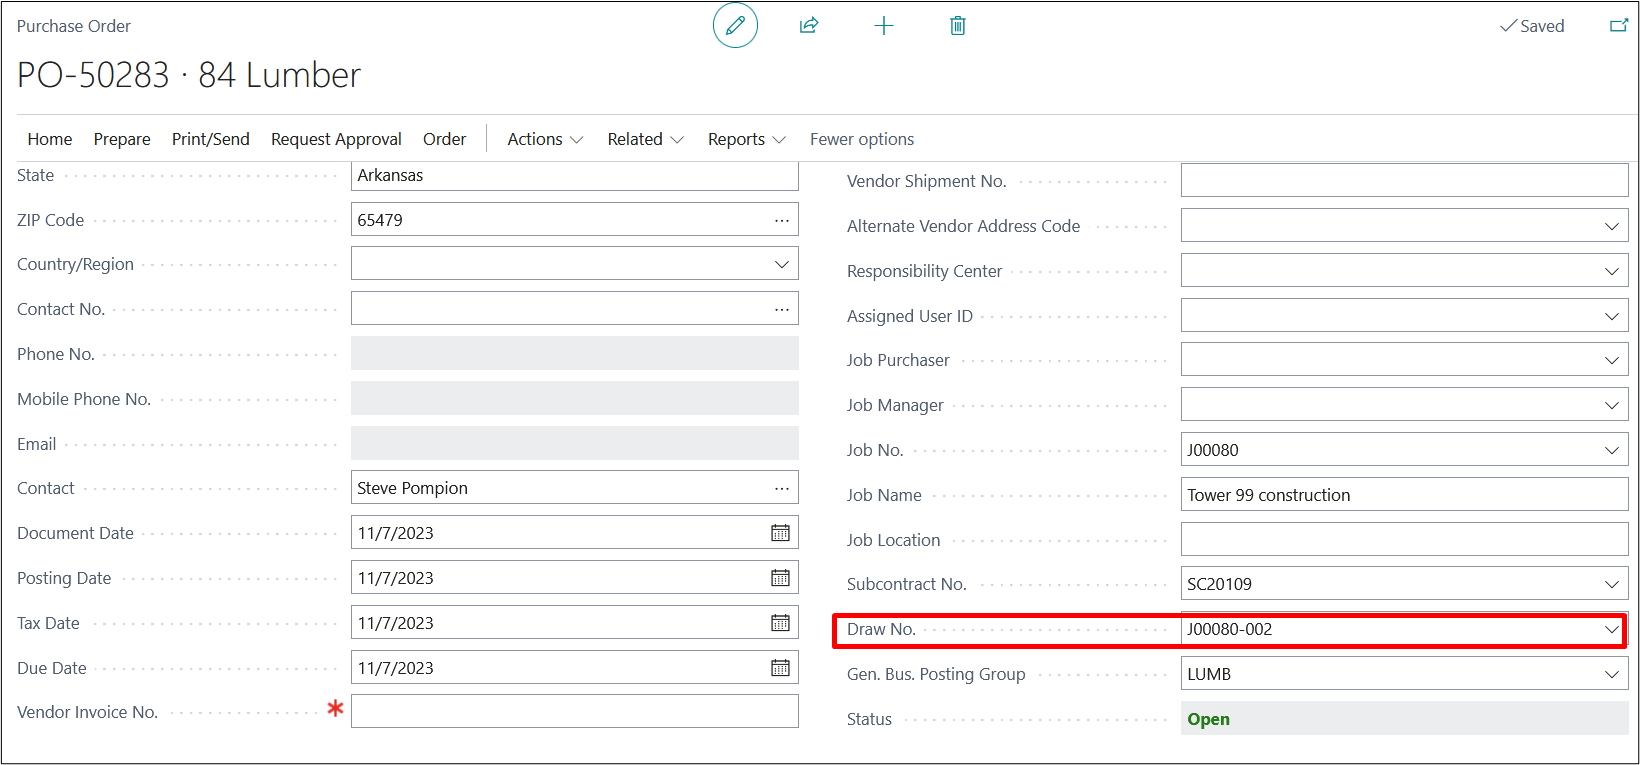Click the plus icon to create new

pos(883,26)
